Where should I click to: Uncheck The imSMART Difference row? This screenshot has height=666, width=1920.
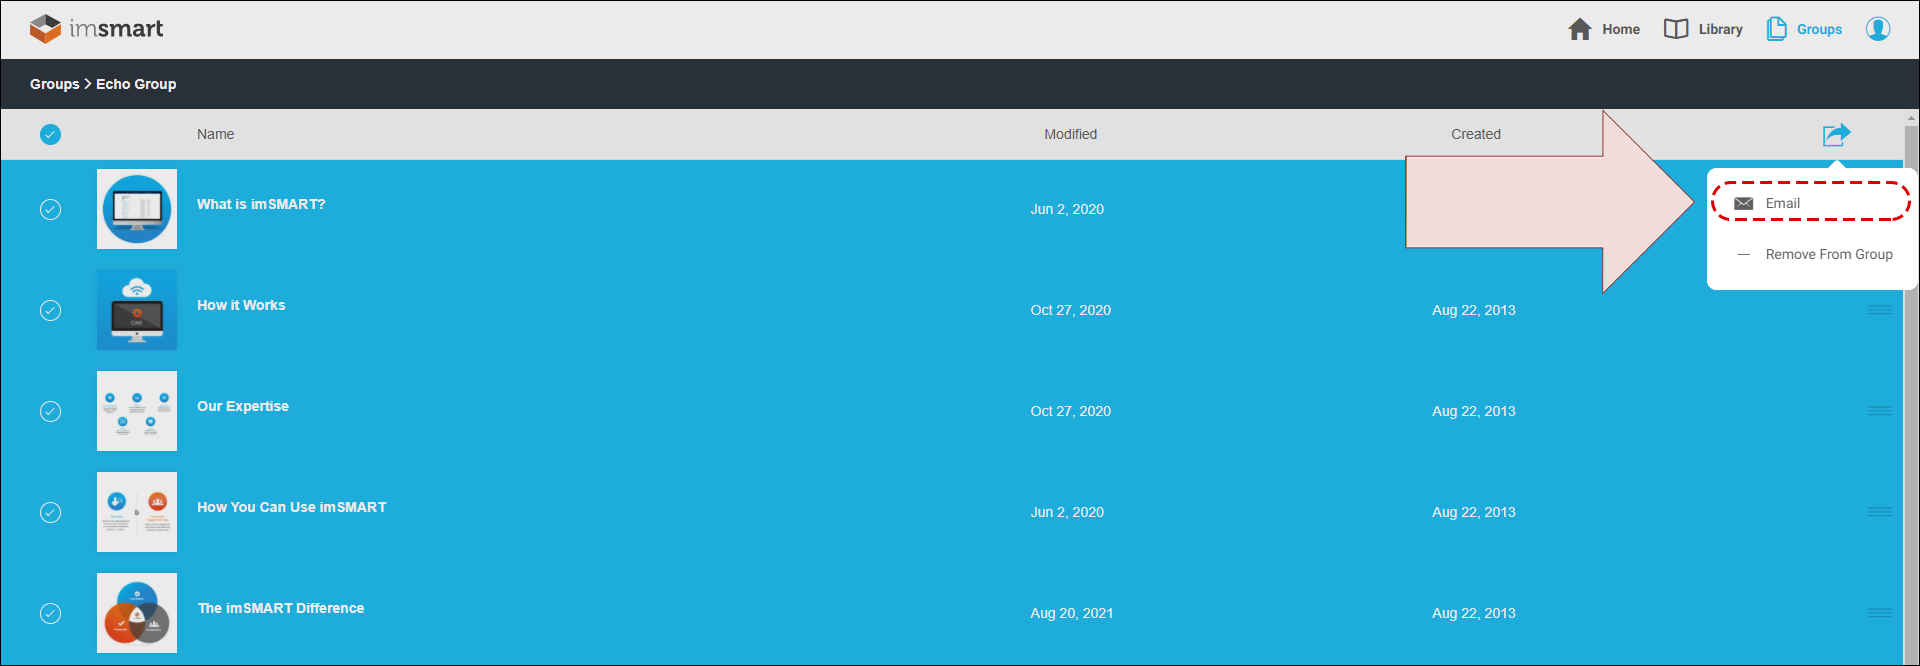pyautogui.click(x=50, y=613)
